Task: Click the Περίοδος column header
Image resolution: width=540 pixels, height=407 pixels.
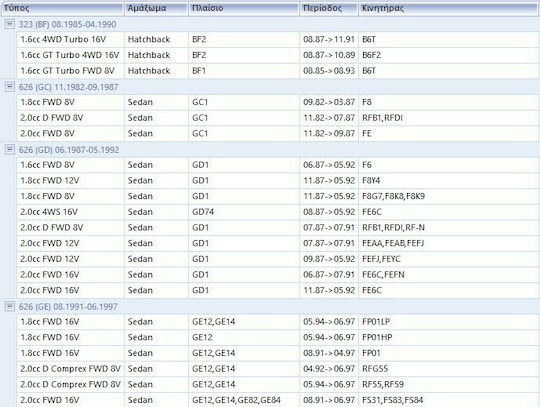Action: click(329, 8)
